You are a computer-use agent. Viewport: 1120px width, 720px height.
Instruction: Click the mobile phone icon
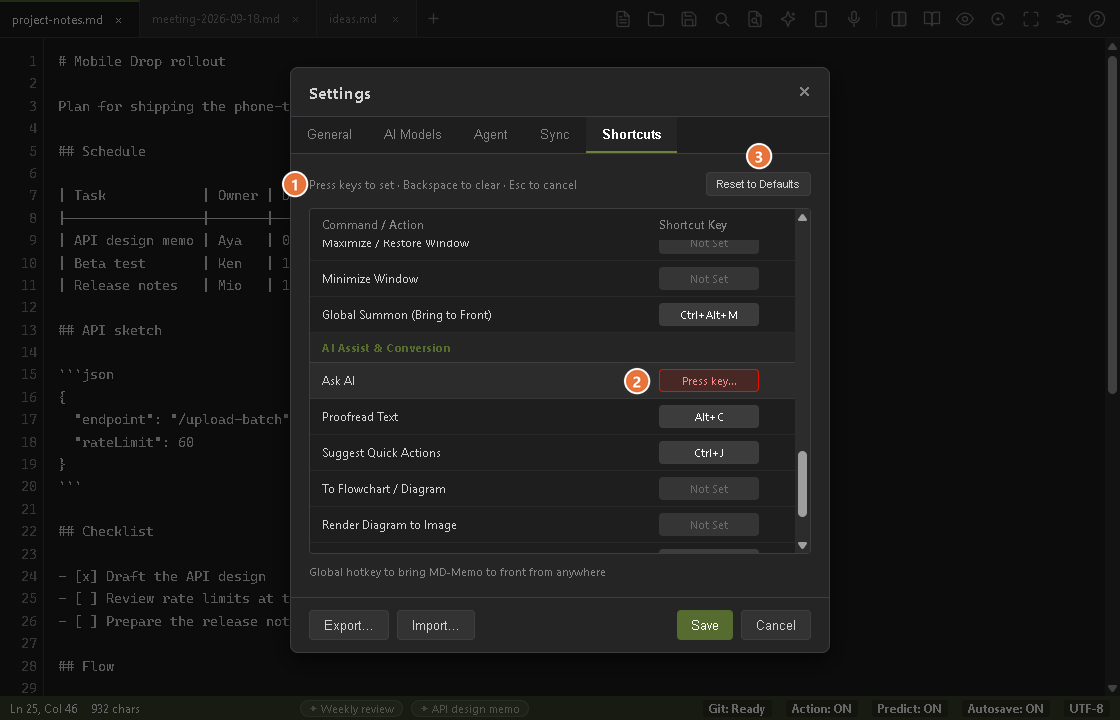coord(821,19)
